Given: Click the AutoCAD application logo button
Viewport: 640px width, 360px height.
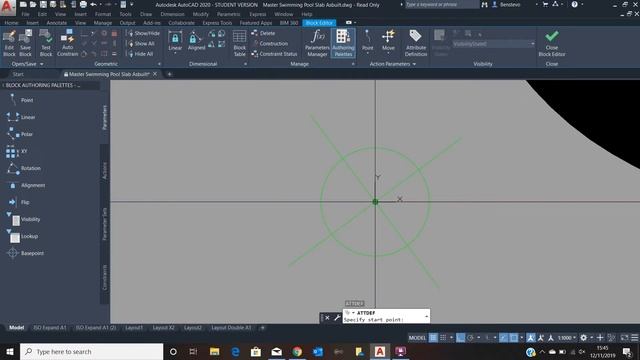Looking at the screenshot, I should 7,7.
